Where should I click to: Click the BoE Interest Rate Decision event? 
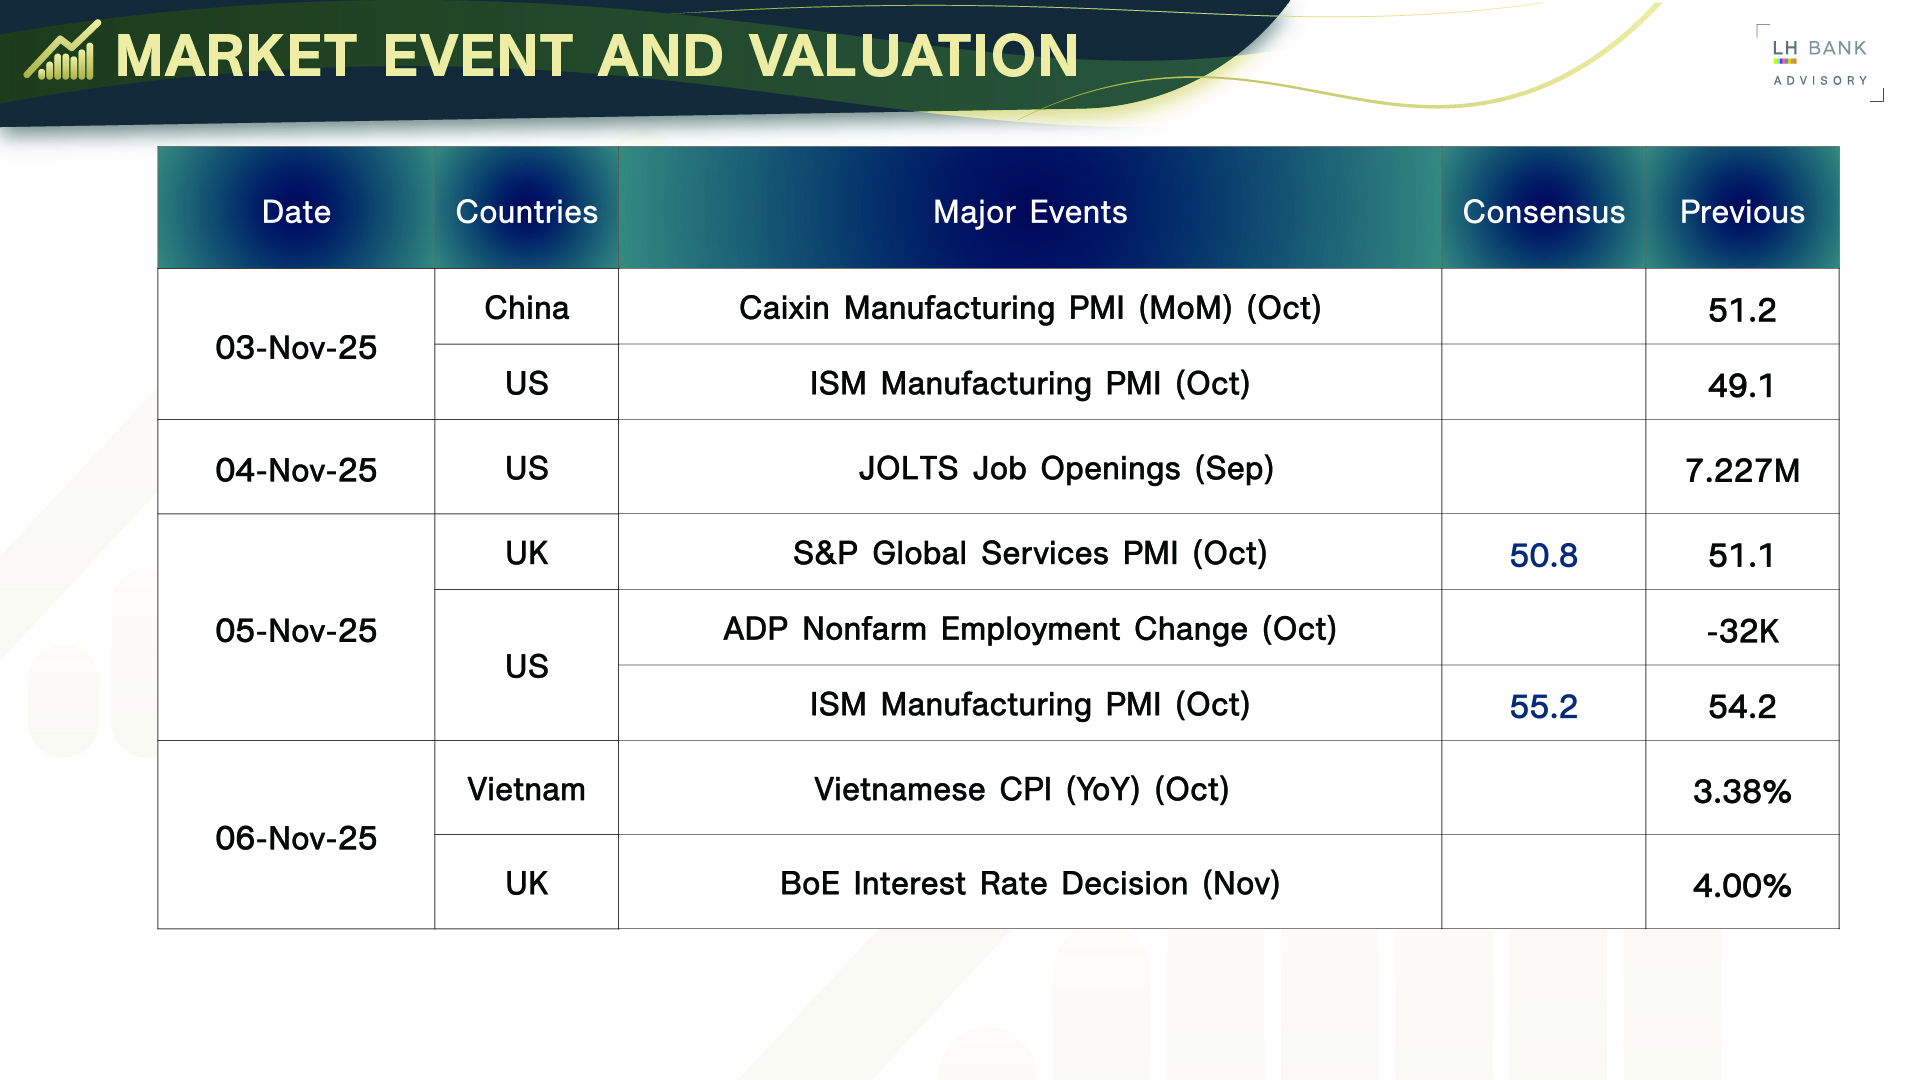point(1029,884)
